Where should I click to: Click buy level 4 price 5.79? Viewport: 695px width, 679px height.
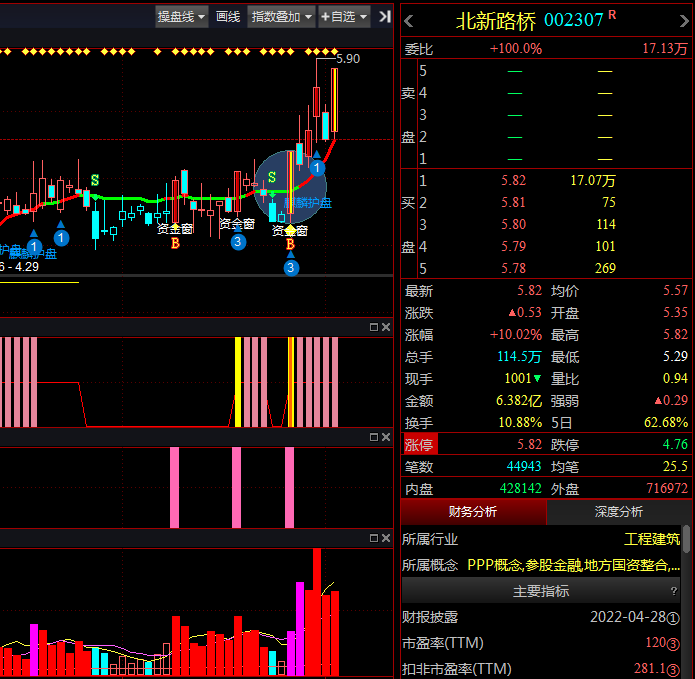point(513,246)
